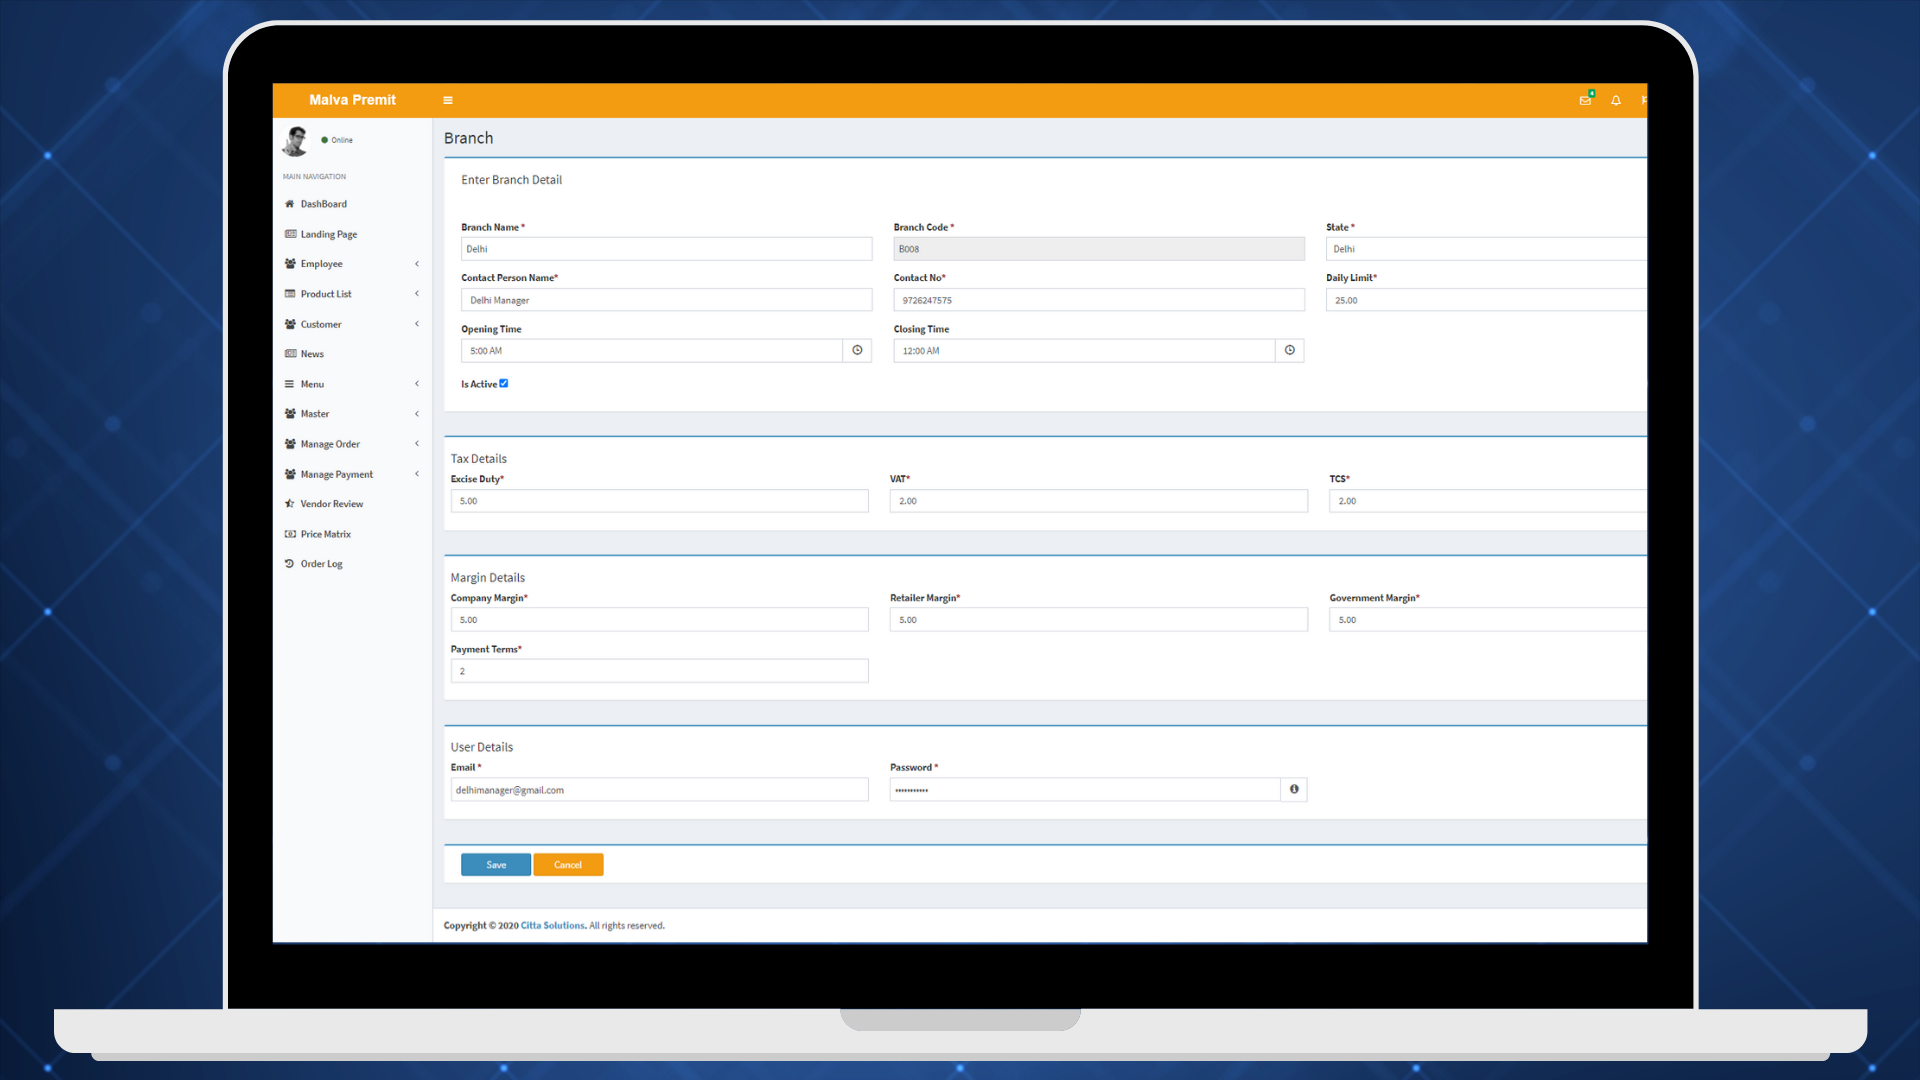Click the Manage Order icon
This screenshot has width=1920, height=1080.
290,444
